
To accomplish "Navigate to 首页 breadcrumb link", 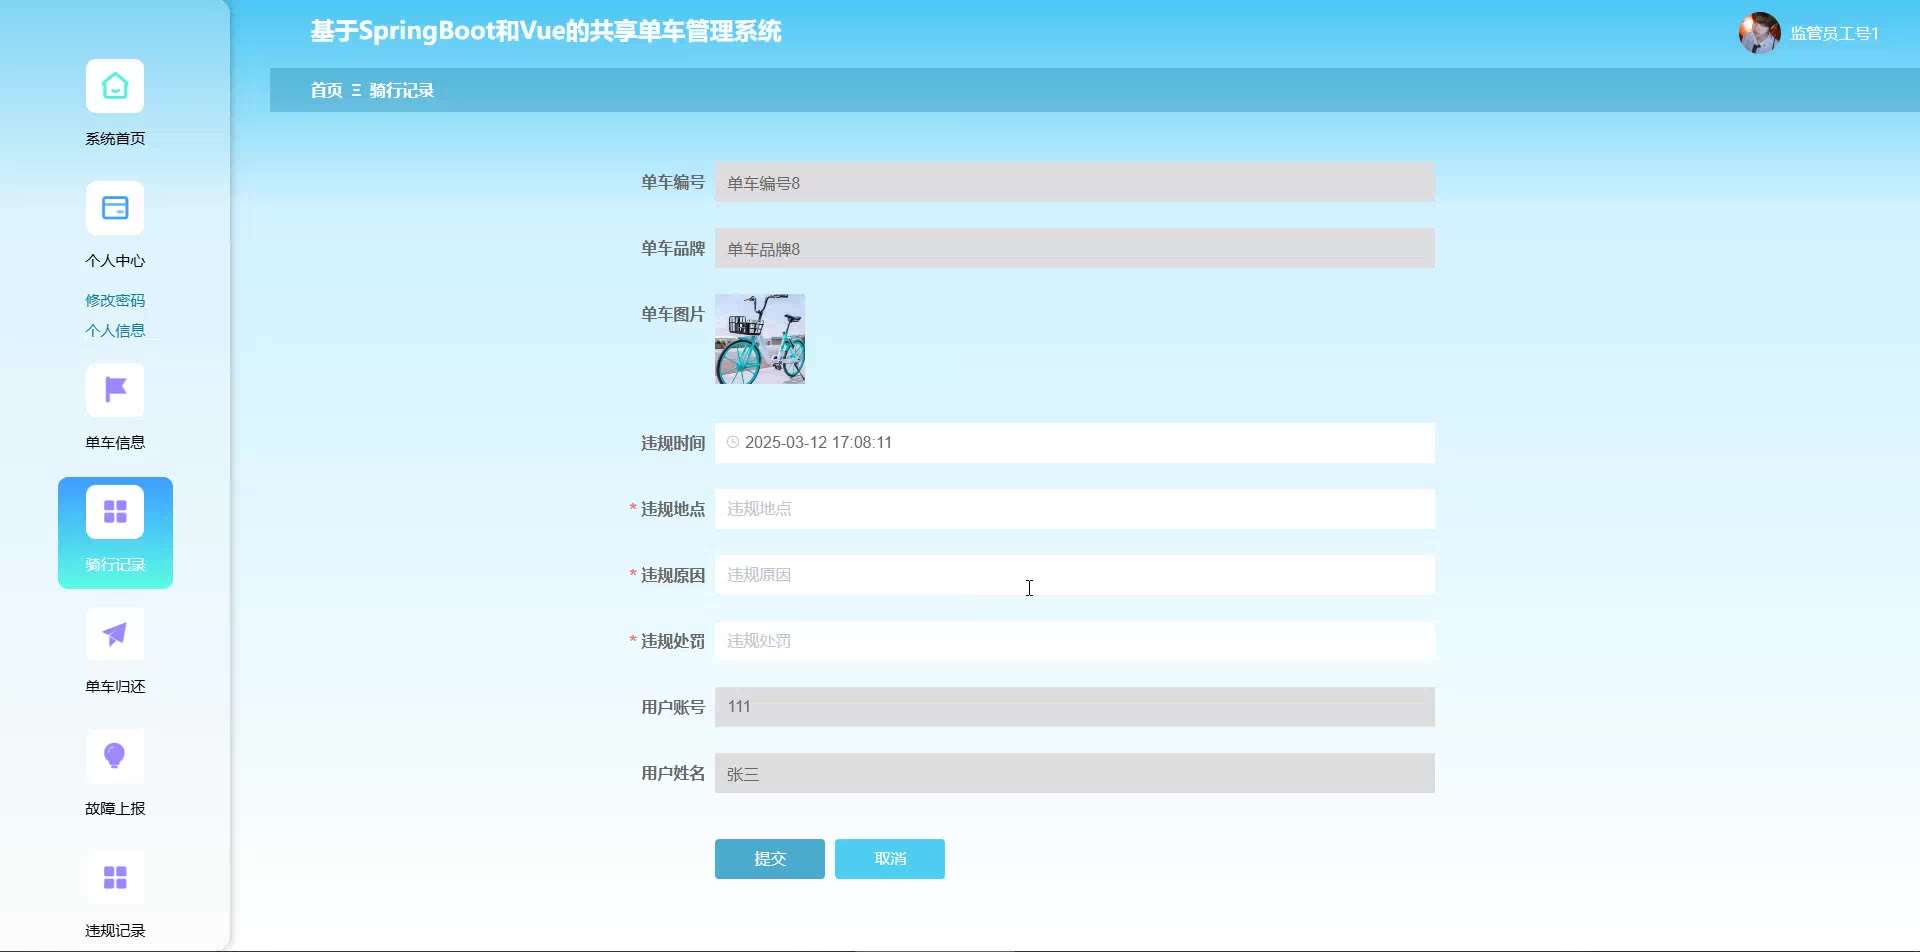I will point(326,90).
